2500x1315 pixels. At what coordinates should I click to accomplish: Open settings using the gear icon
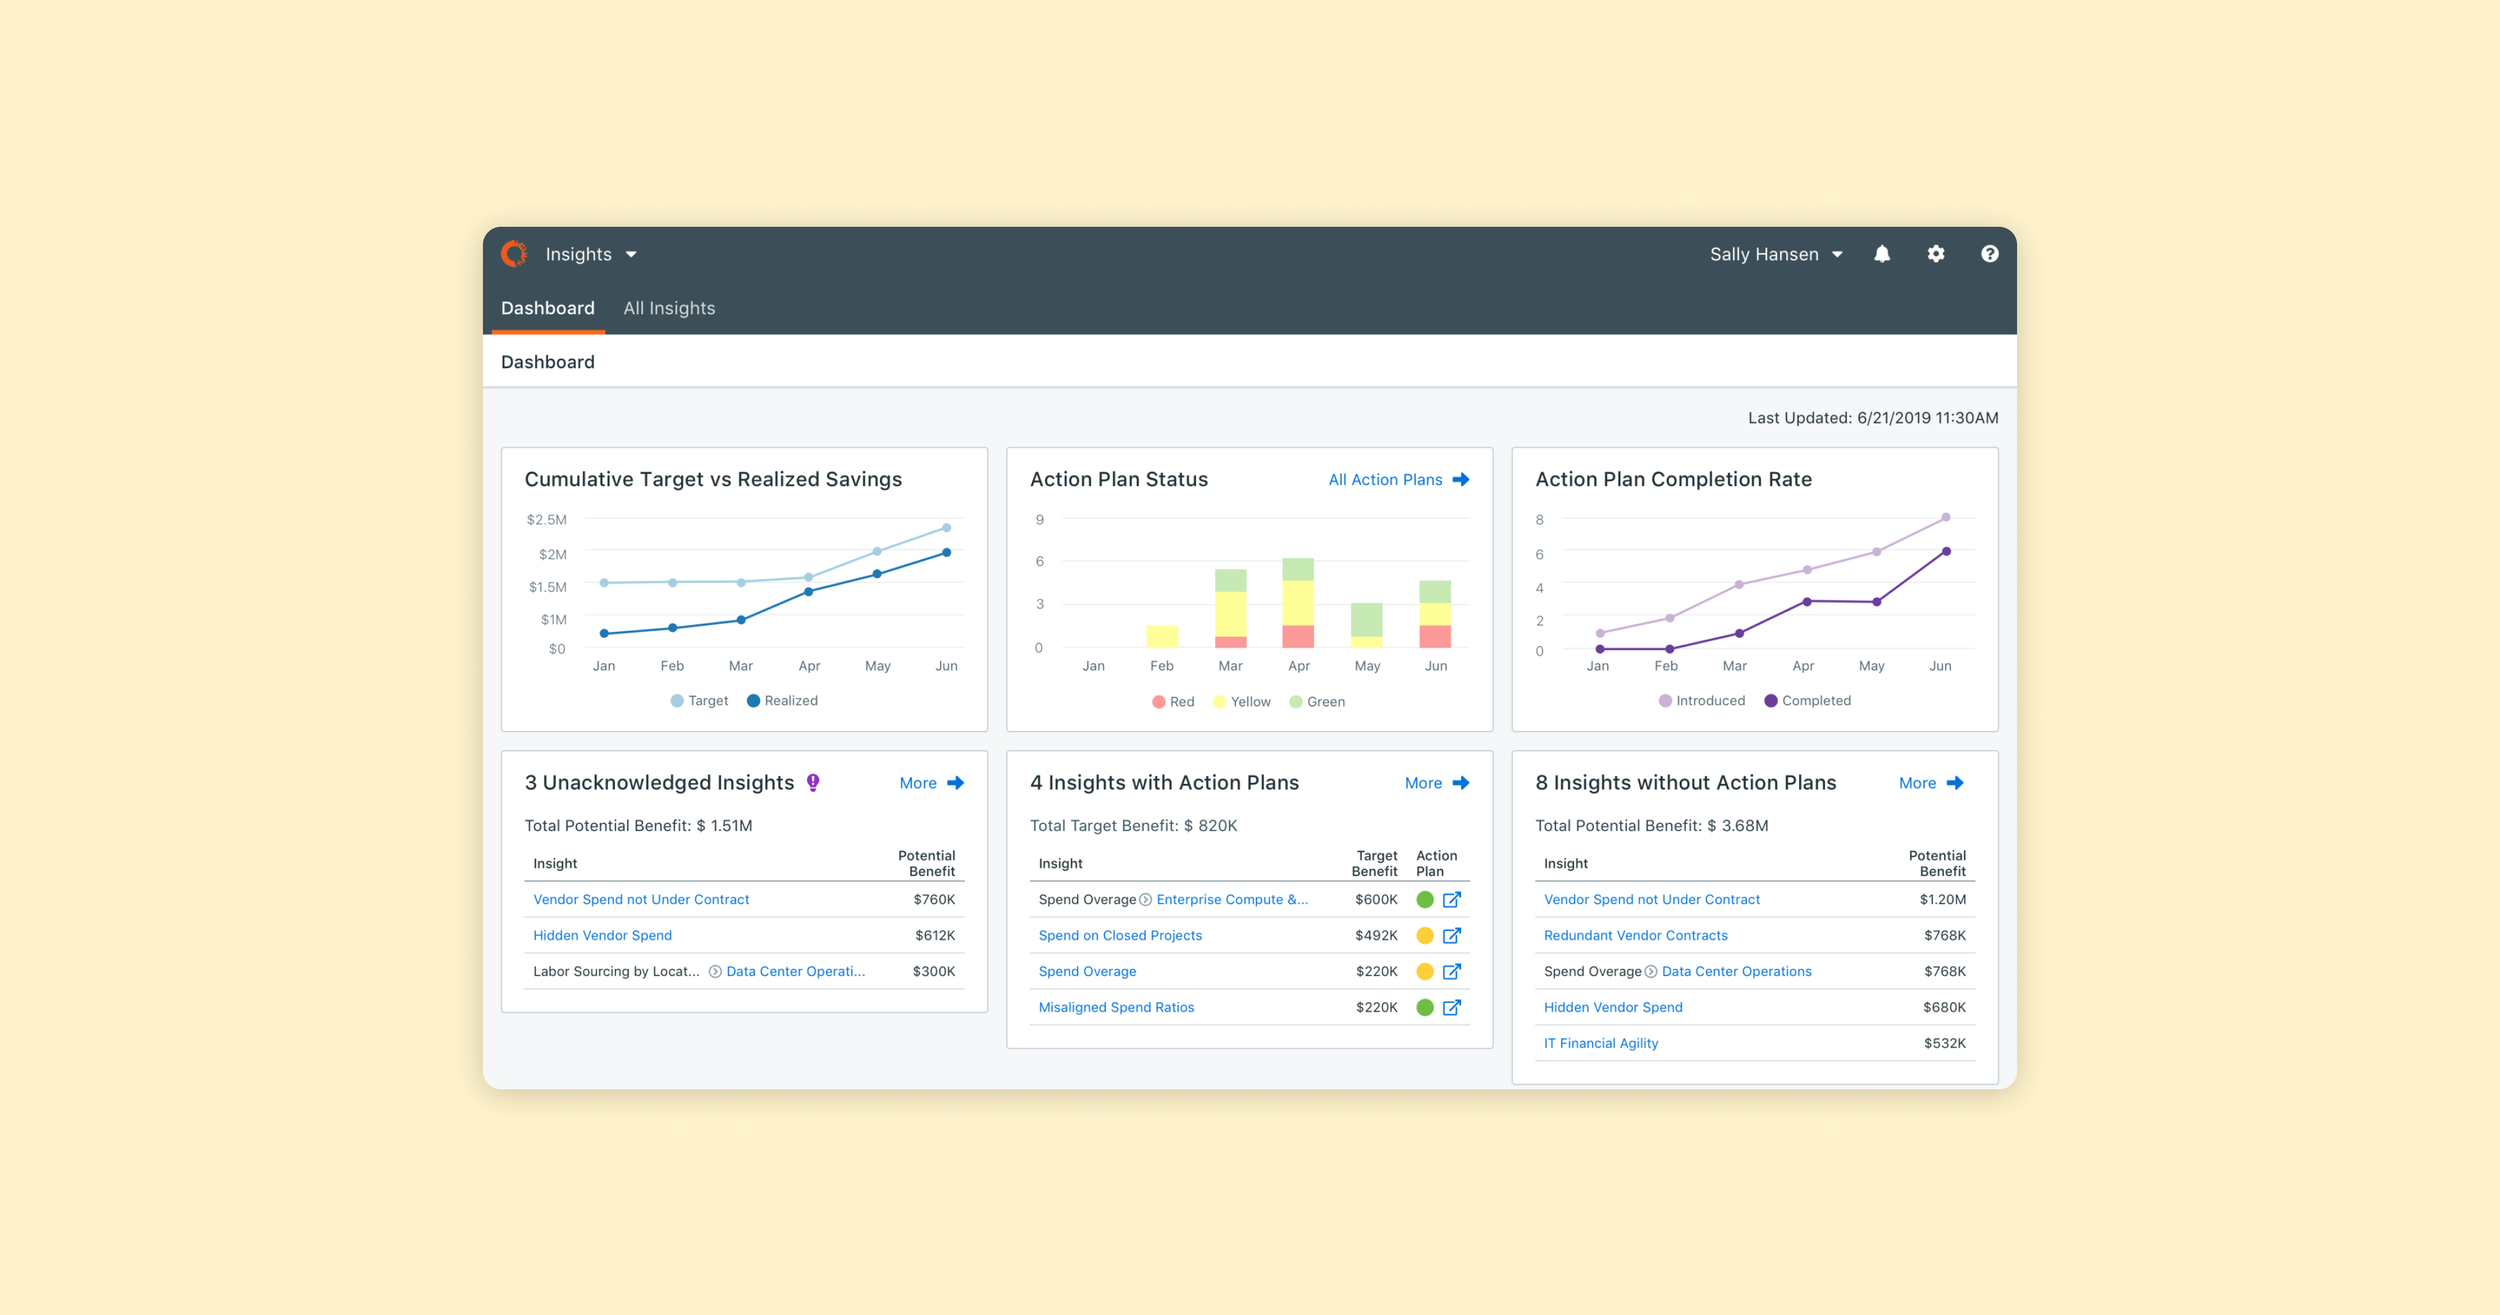[1937, 253]
